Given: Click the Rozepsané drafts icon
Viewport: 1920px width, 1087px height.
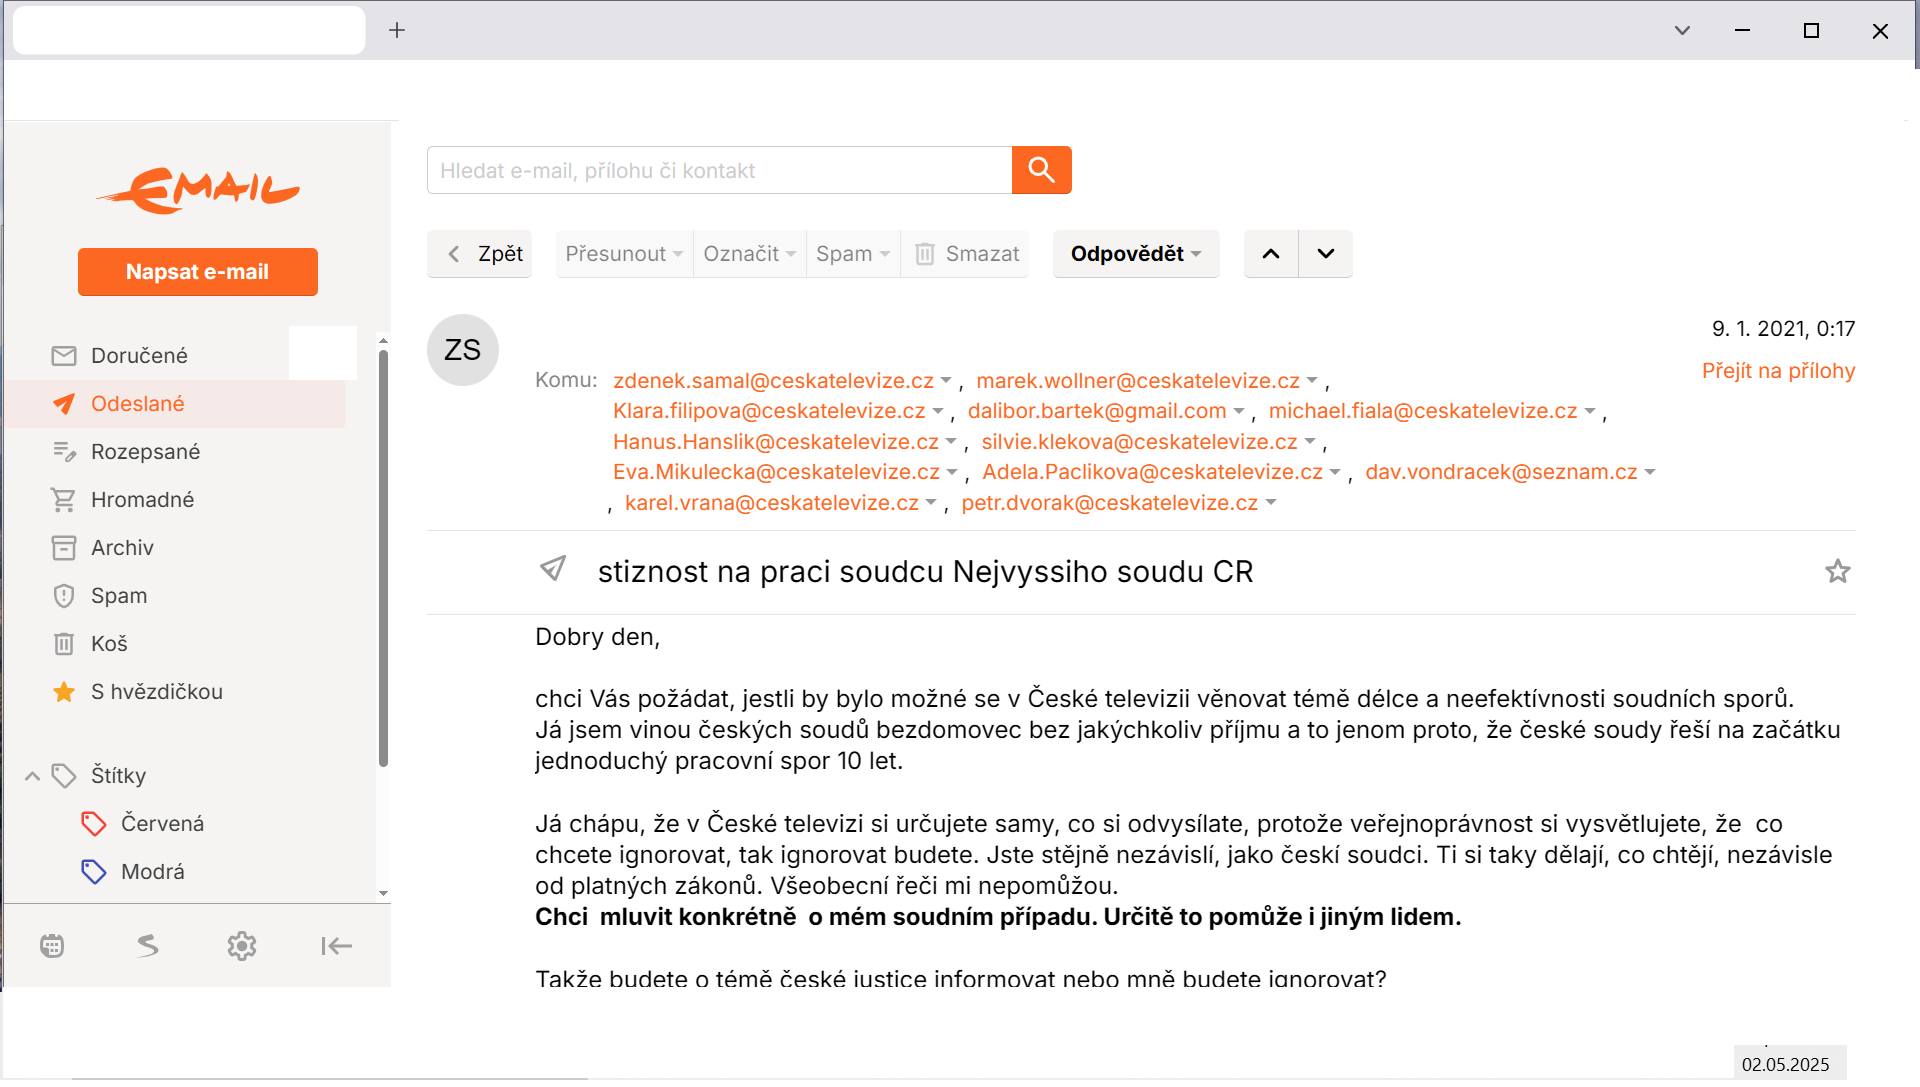Looking at the screenshot, I should pos(64,452).
